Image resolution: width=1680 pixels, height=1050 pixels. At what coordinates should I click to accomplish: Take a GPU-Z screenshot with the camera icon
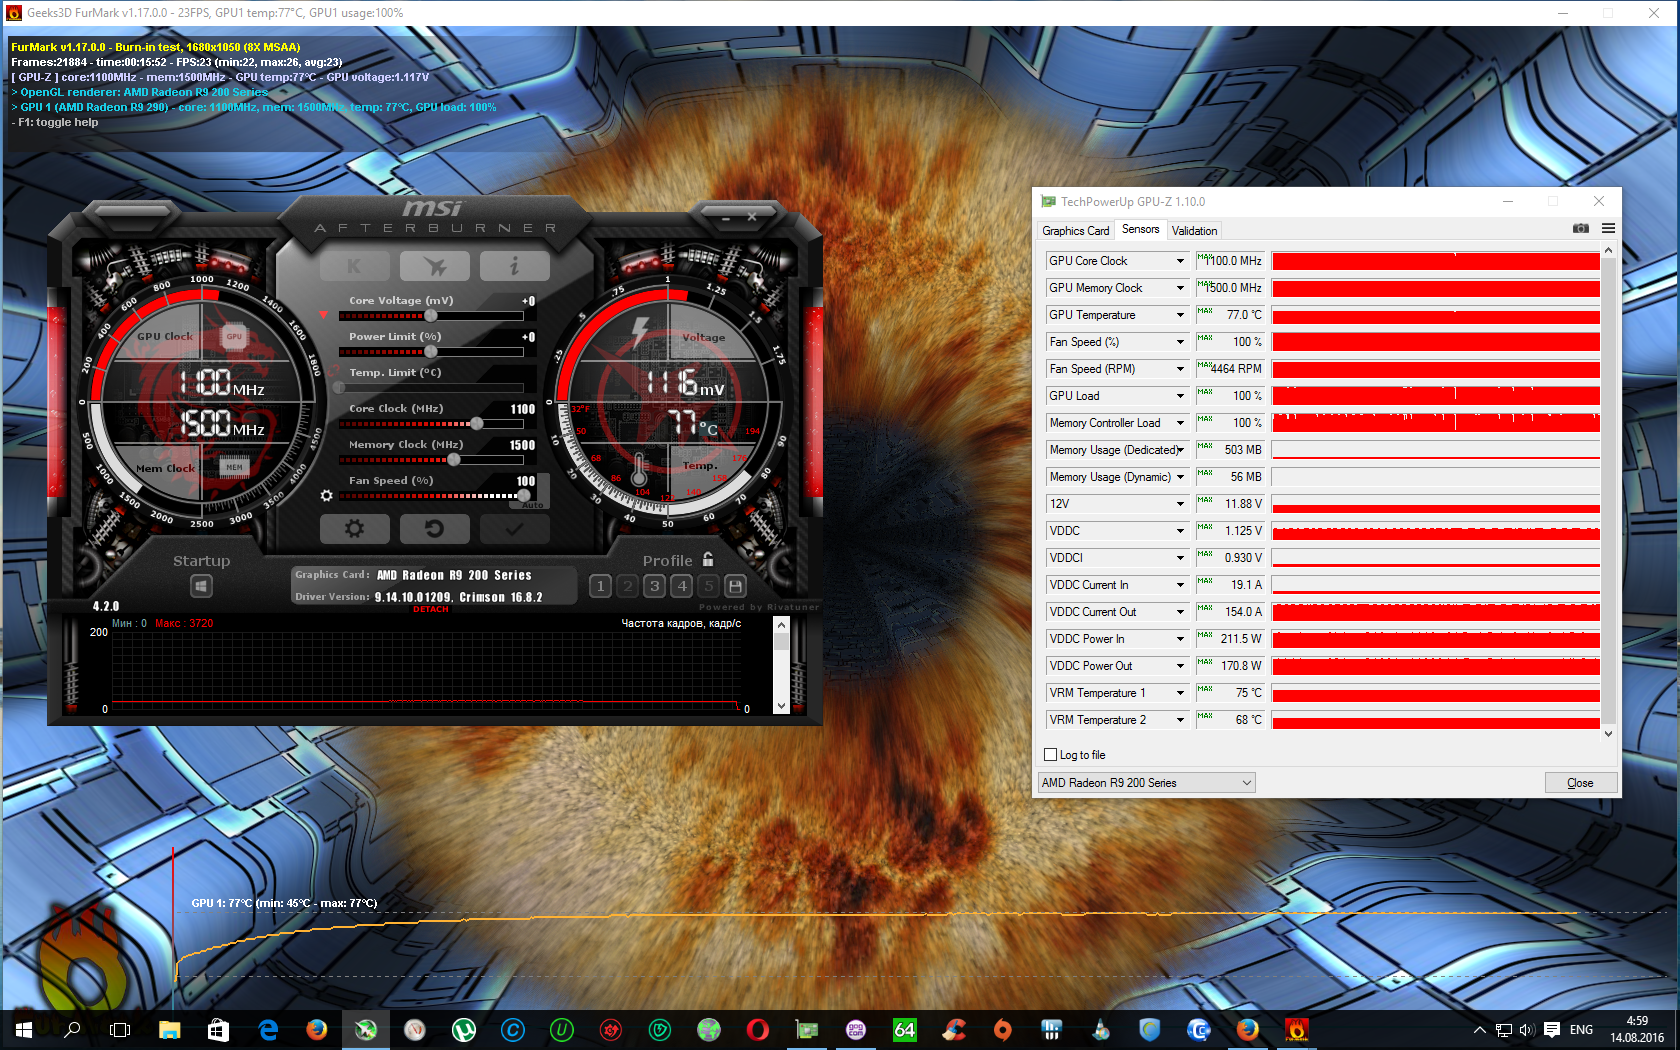click(x=1580, y=229)
